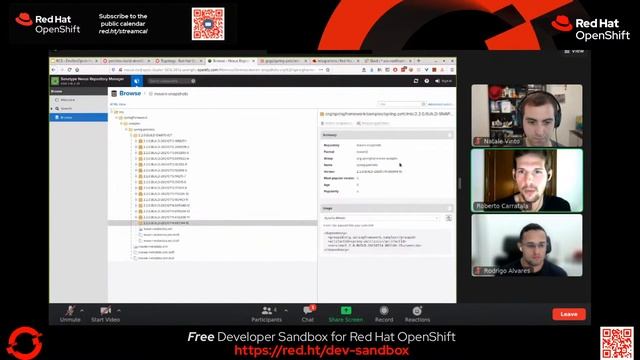Click Sign in on Nexus header
The image size is (640, 360).
tap(444, 81)
